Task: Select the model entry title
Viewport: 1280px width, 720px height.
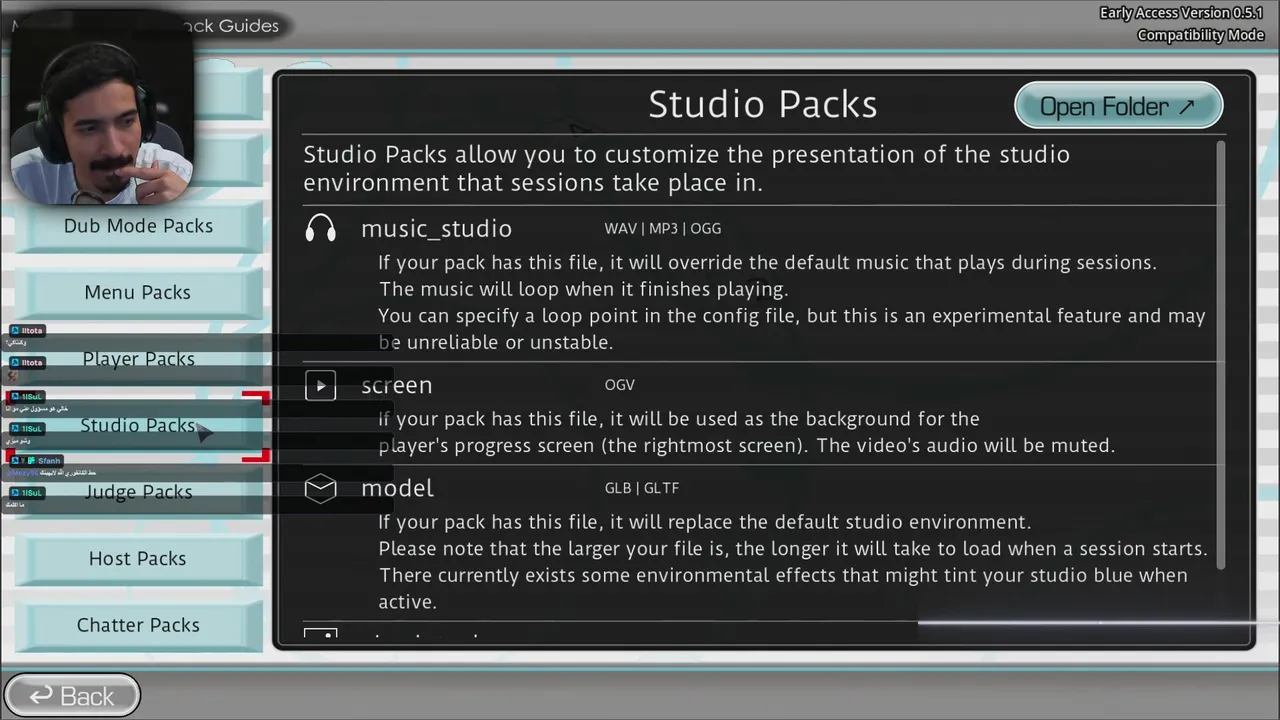Action: [397, 488]
